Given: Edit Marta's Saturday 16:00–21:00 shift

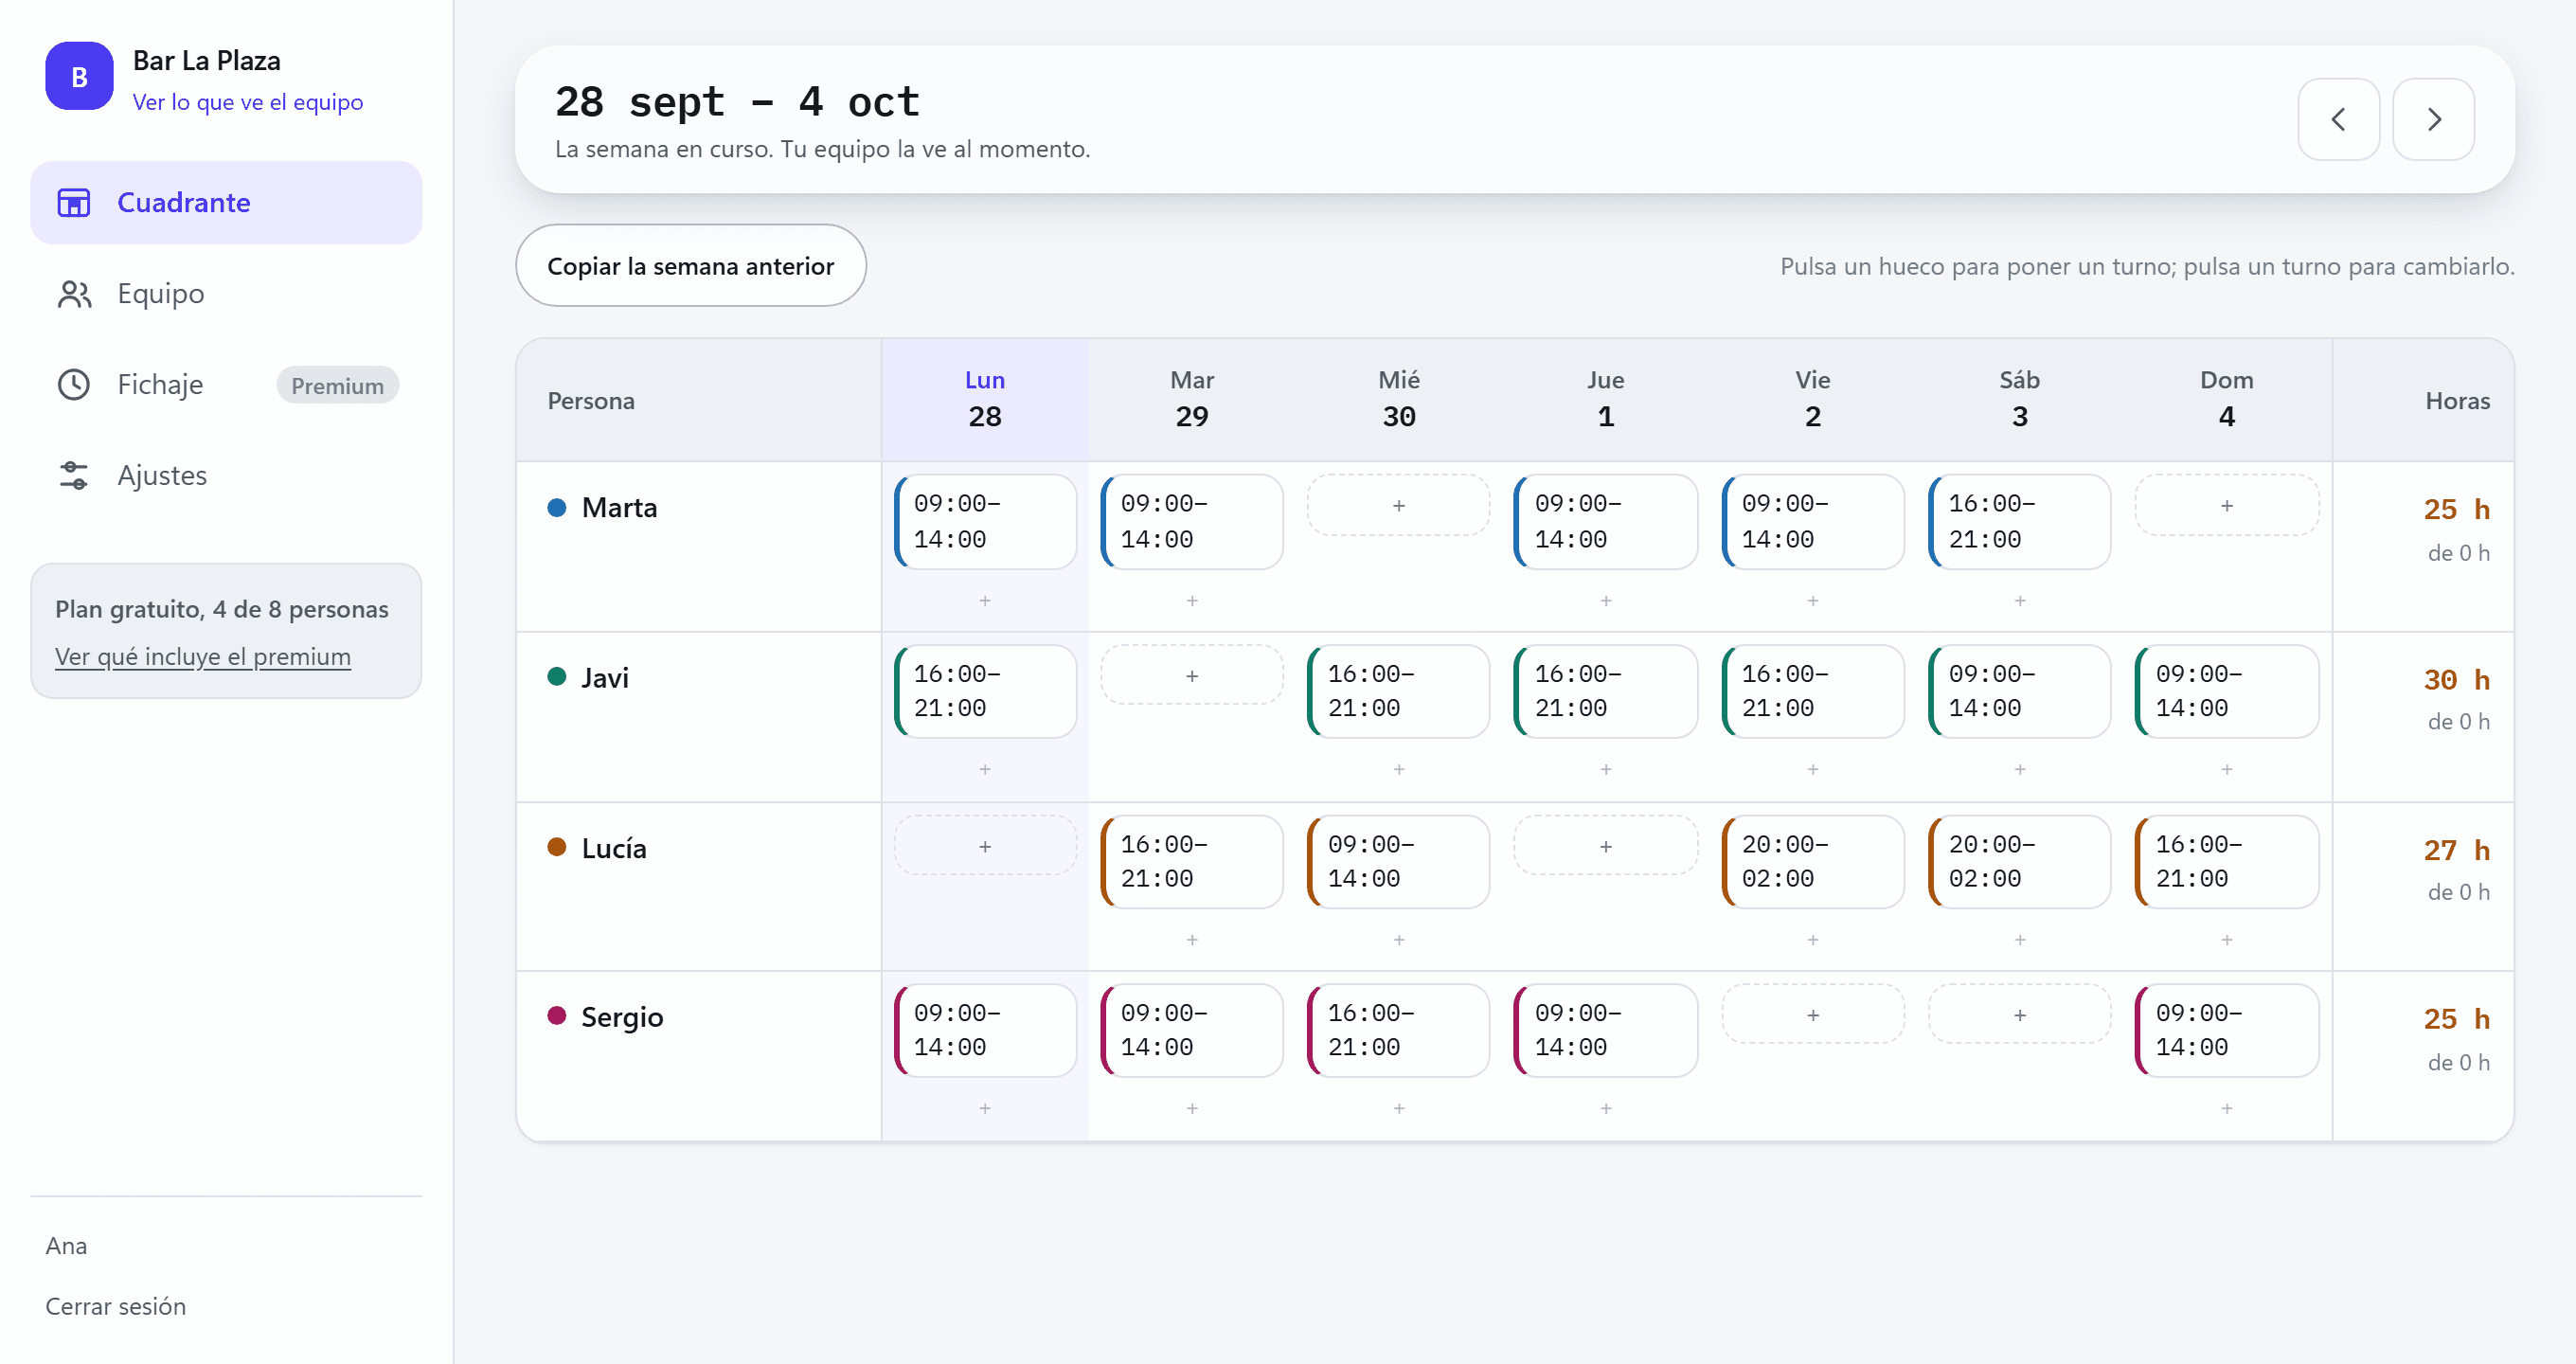Looking at the screenshot, I should coord(2019,521).
